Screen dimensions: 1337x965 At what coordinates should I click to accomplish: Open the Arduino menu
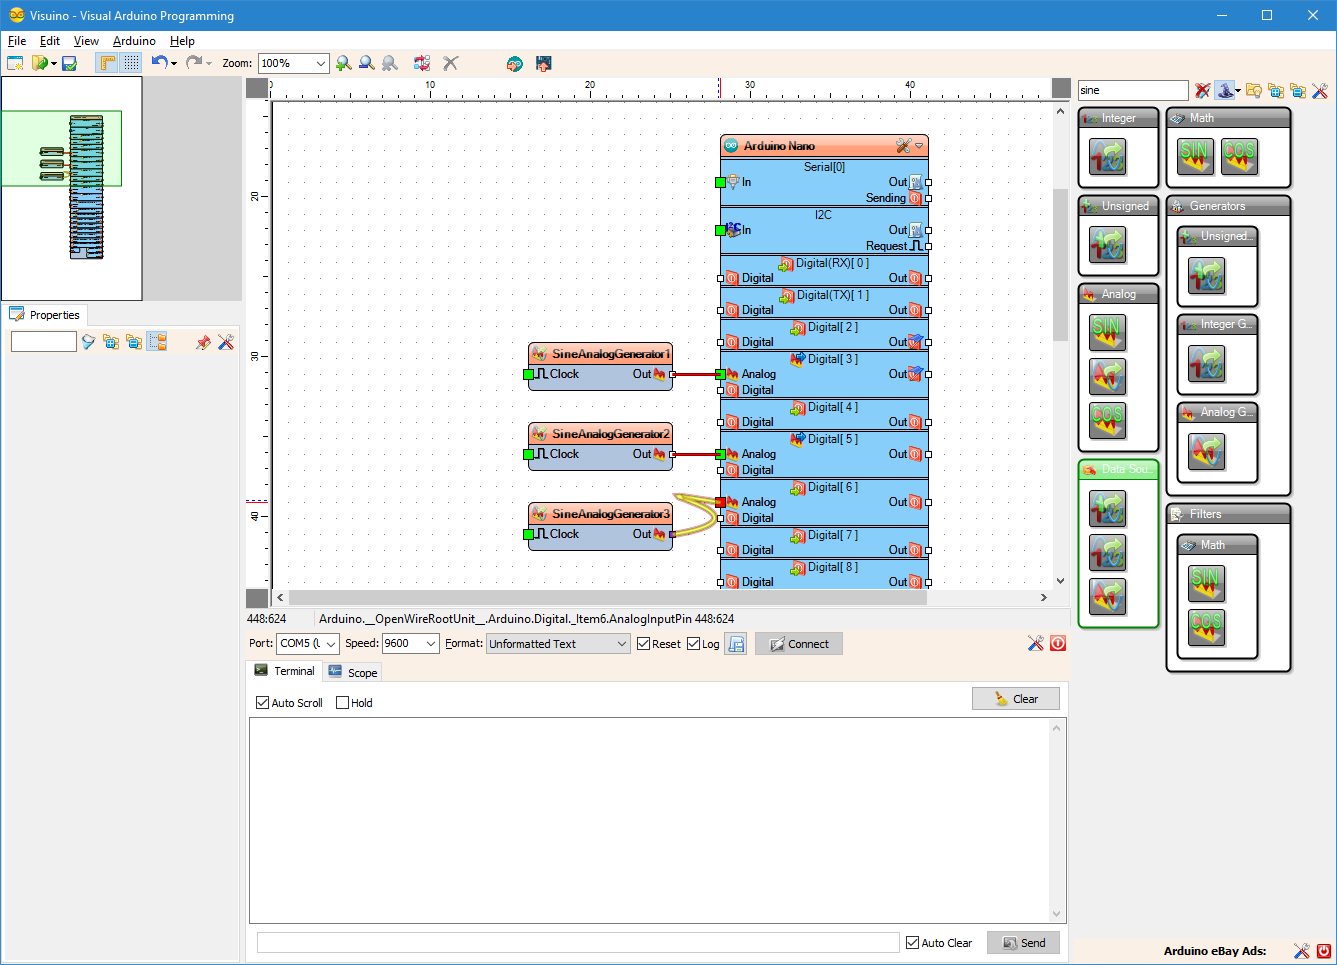click(x=134, y=41)
